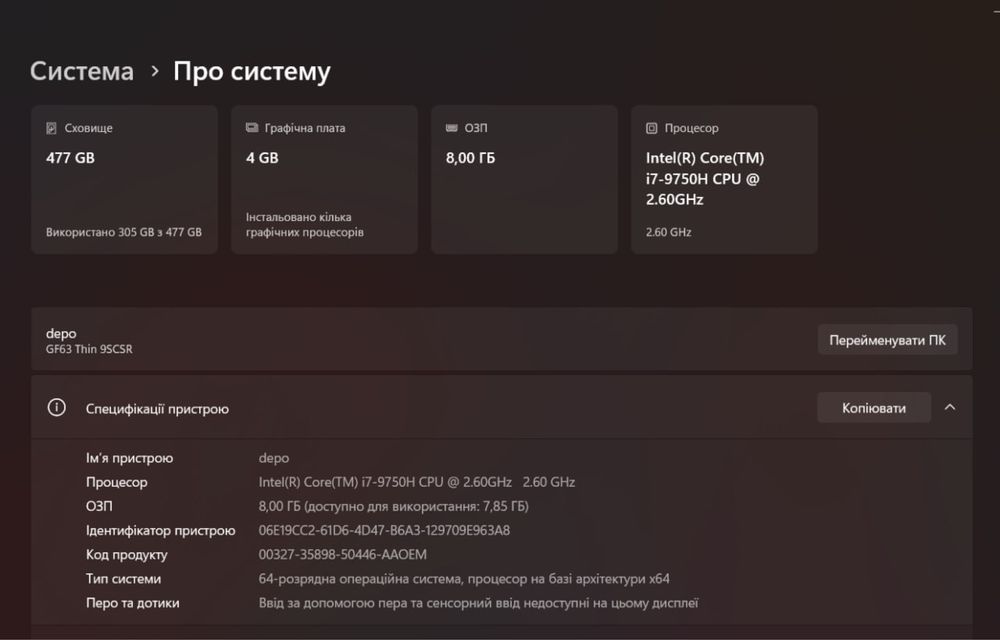Click the 64-розрядна операційна система value
Image resolution: width=1000 pixels, height=640 pixels.
tap(464, 579)
